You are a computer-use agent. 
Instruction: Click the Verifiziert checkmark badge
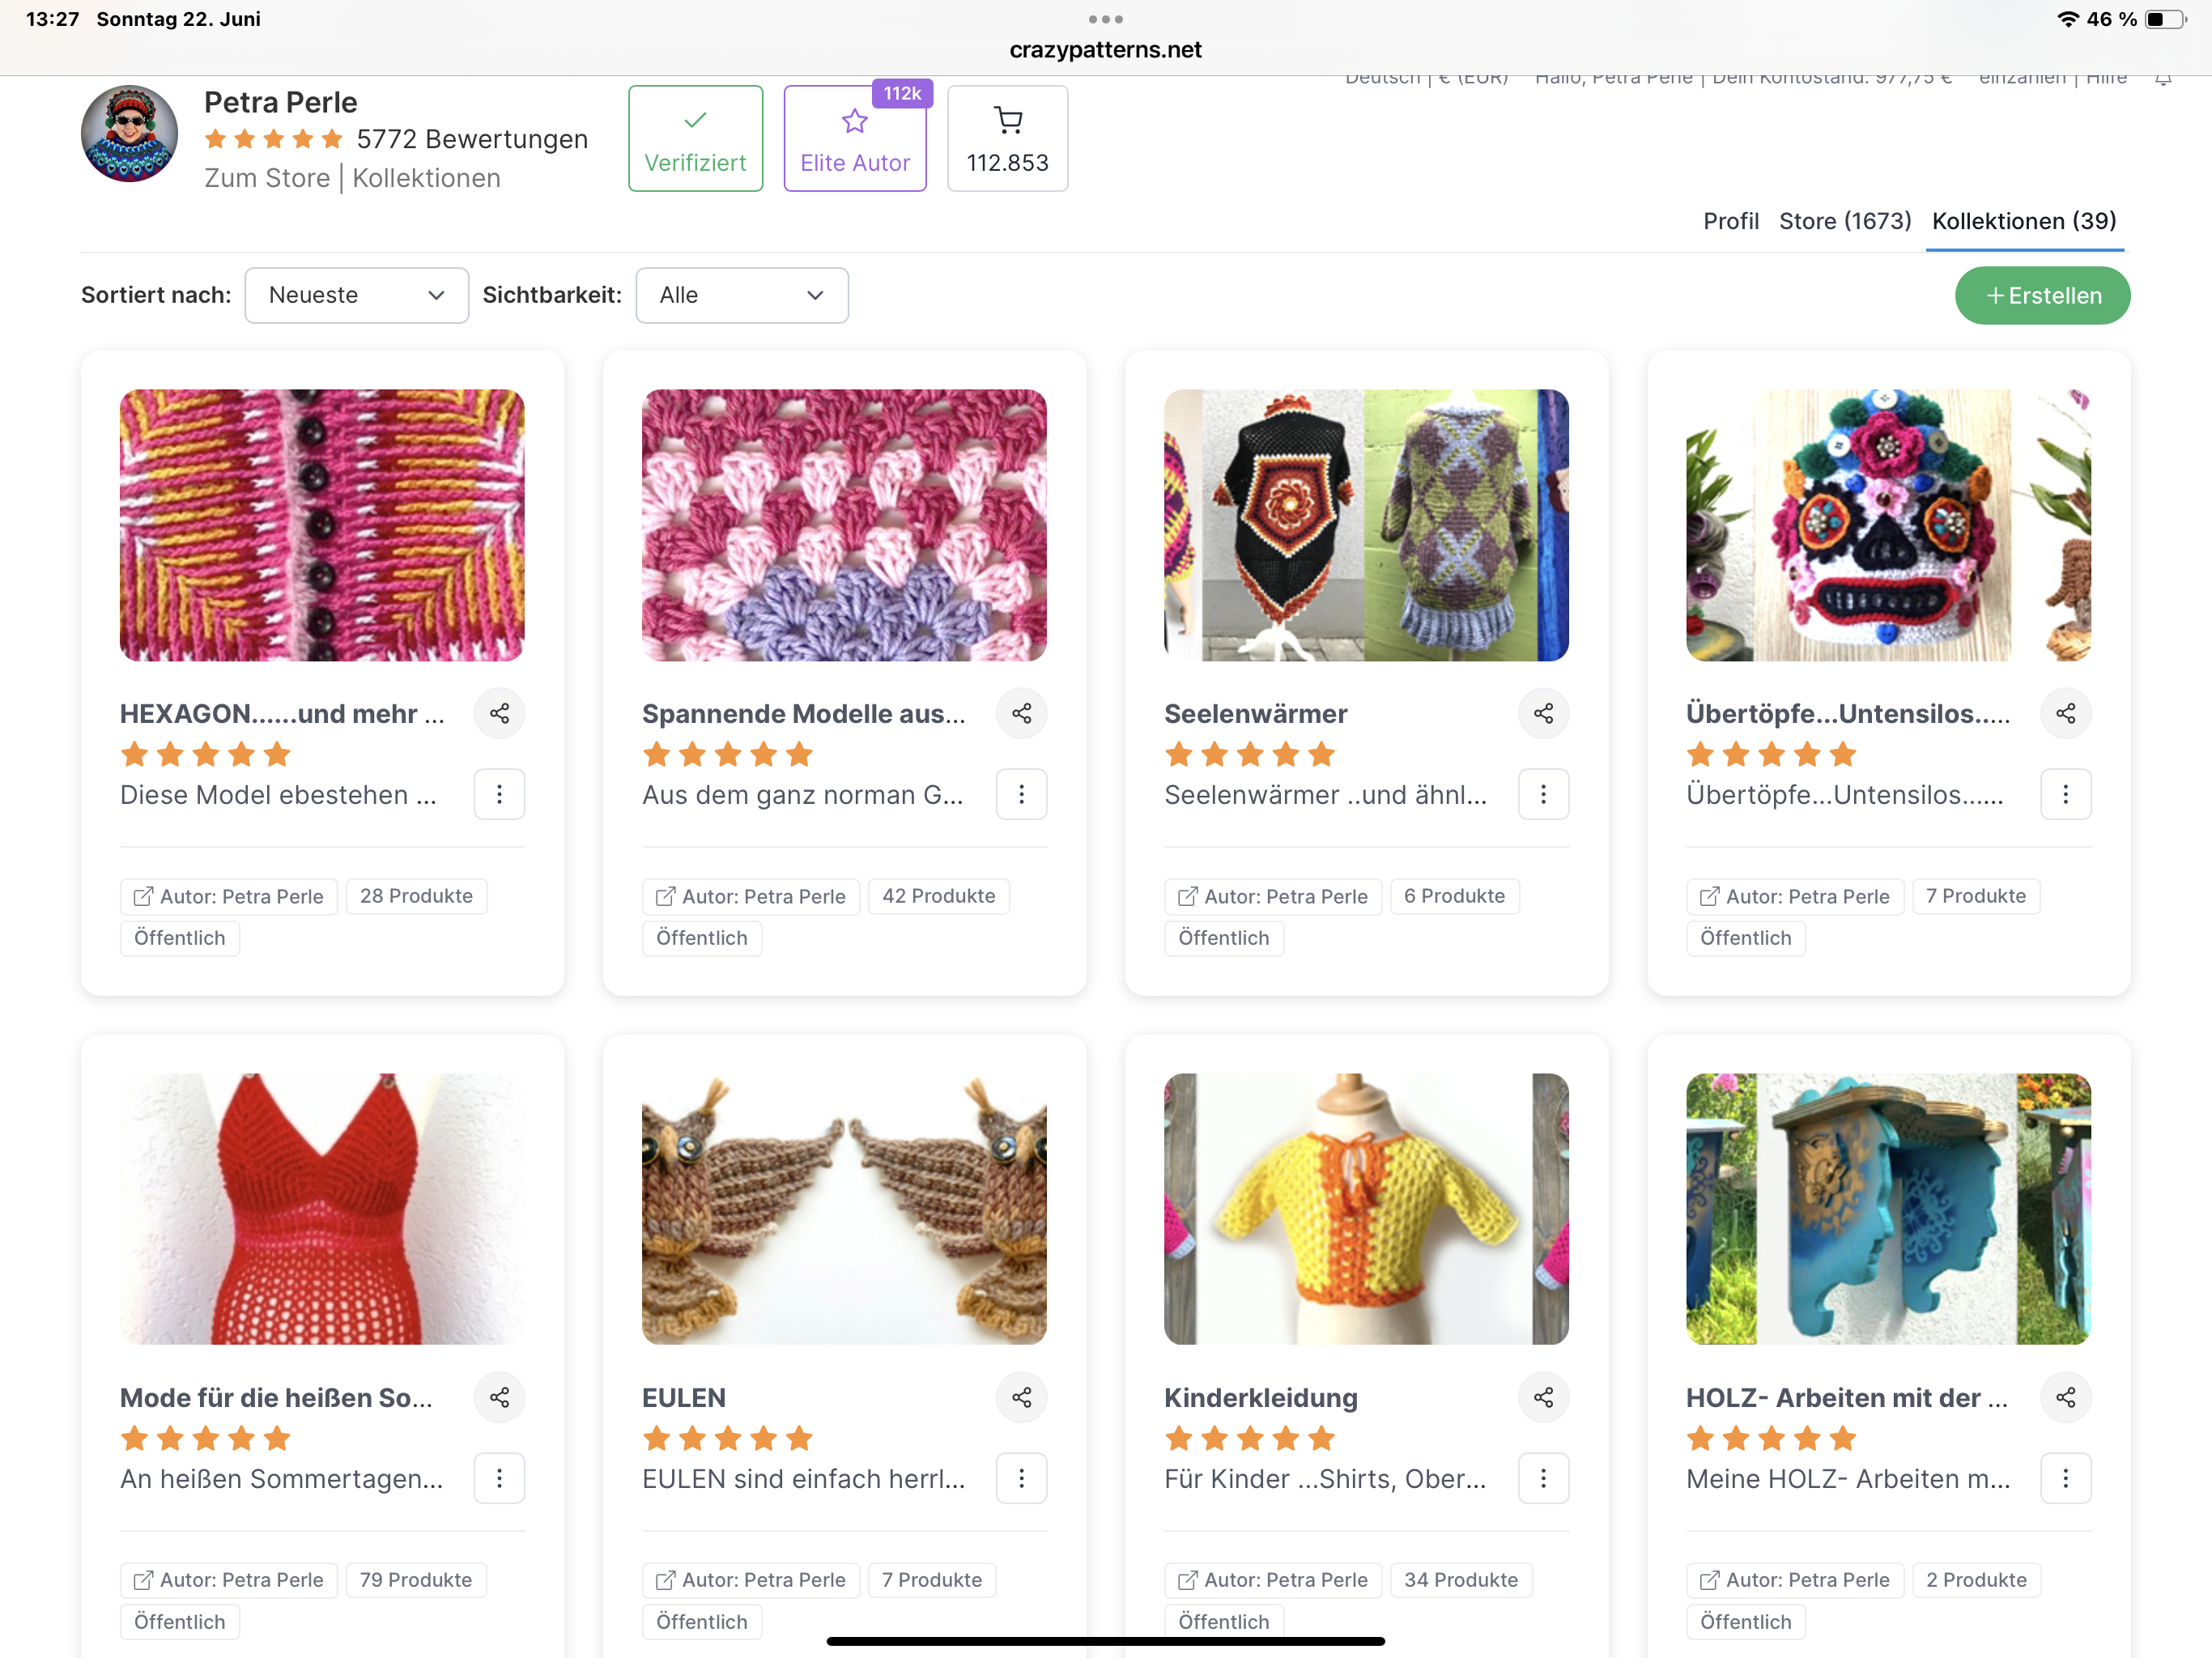[x=695, y=138]
